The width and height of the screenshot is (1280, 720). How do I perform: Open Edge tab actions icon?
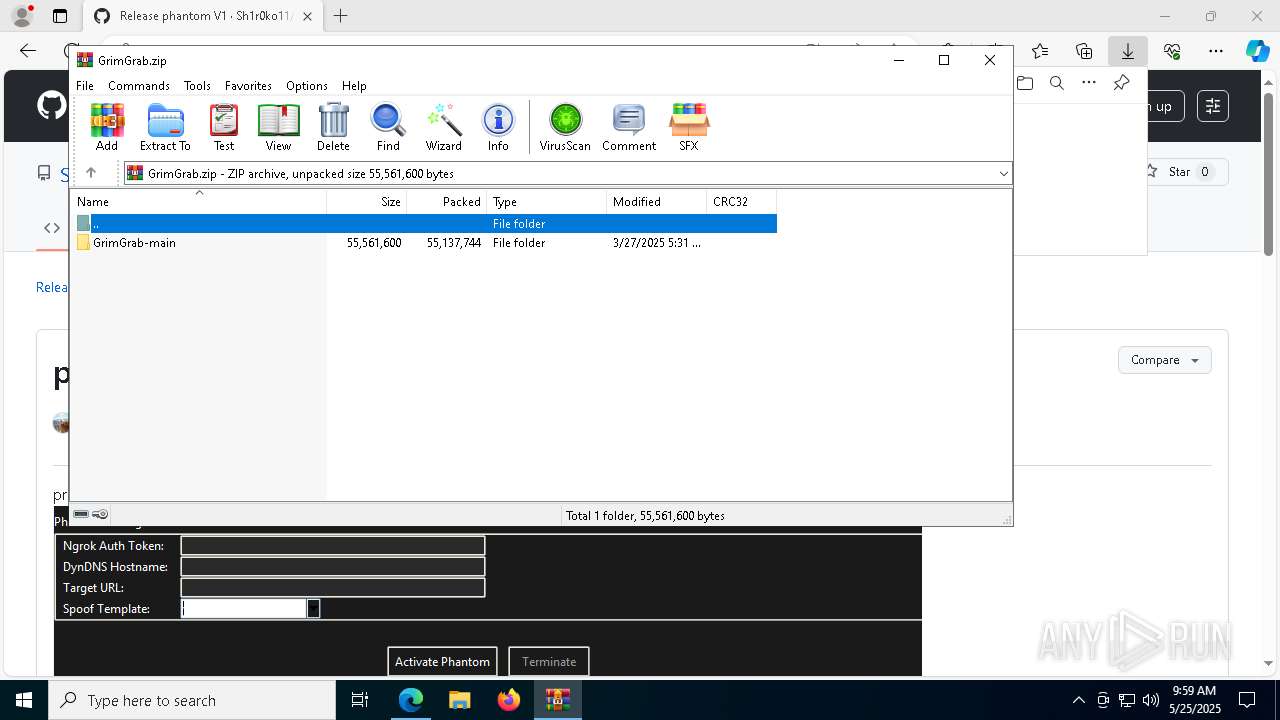(60, 16)
